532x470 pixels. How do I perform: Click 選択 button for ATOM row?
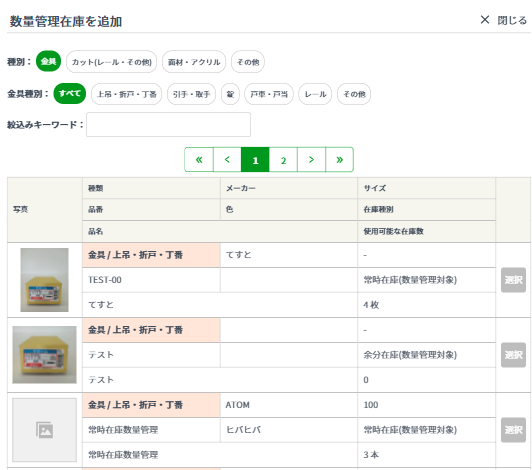click(x=513, y=430)
